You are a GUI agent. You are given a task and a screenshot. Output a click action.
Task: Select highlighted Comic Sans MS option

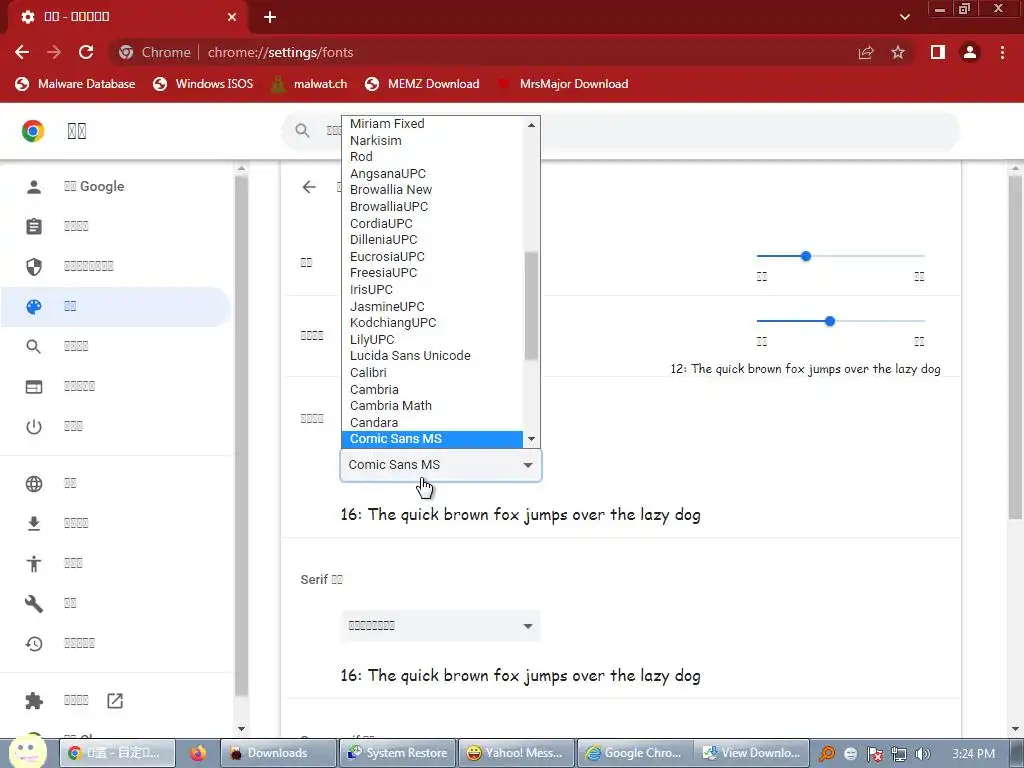432,439
